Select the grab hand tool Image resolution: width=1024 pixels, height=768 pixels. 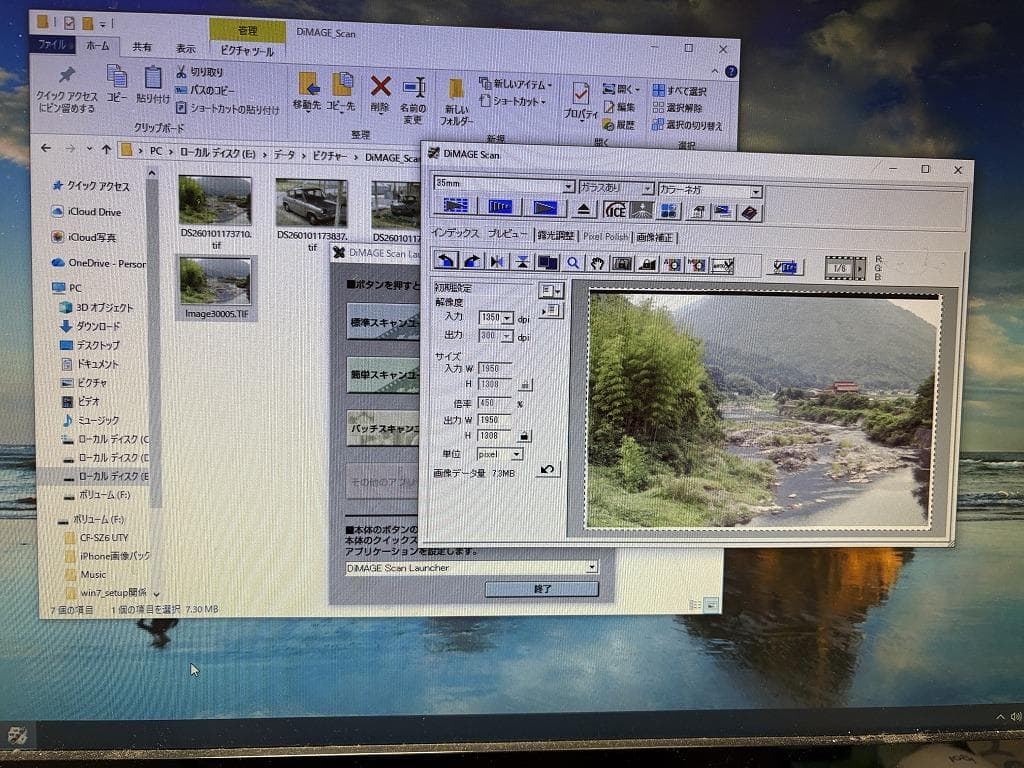[598, 263]
